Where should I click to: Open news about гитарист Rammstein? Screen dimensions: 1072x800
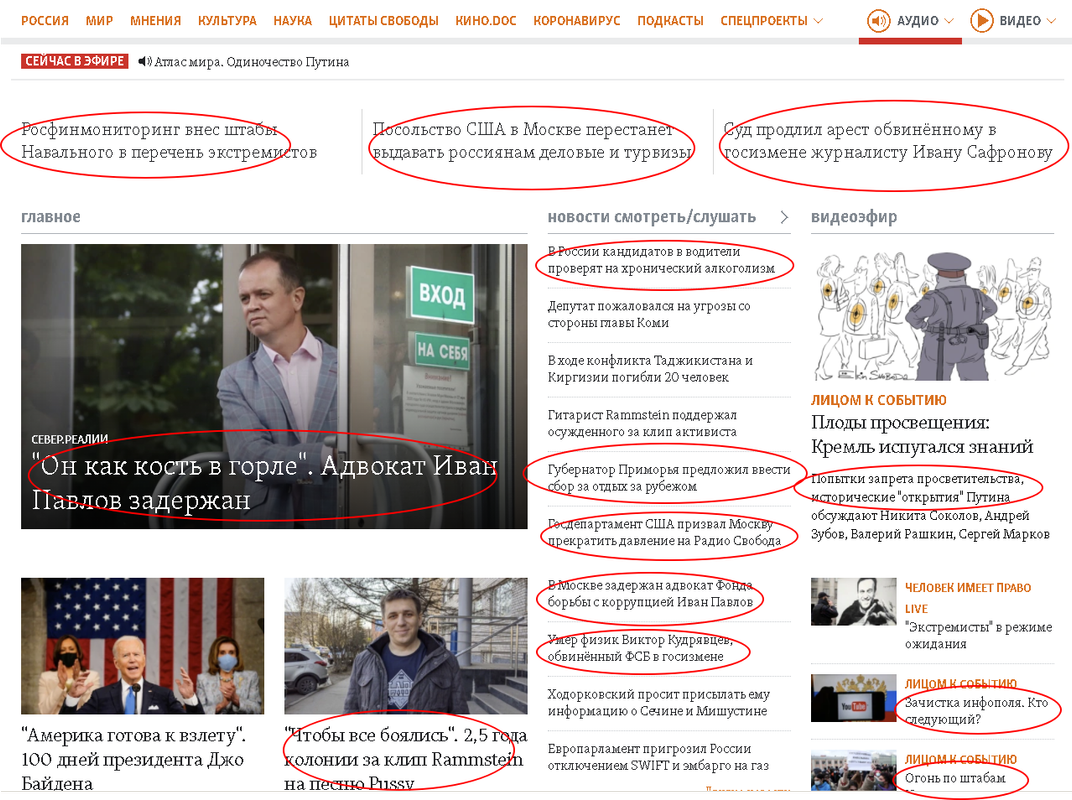642,423
